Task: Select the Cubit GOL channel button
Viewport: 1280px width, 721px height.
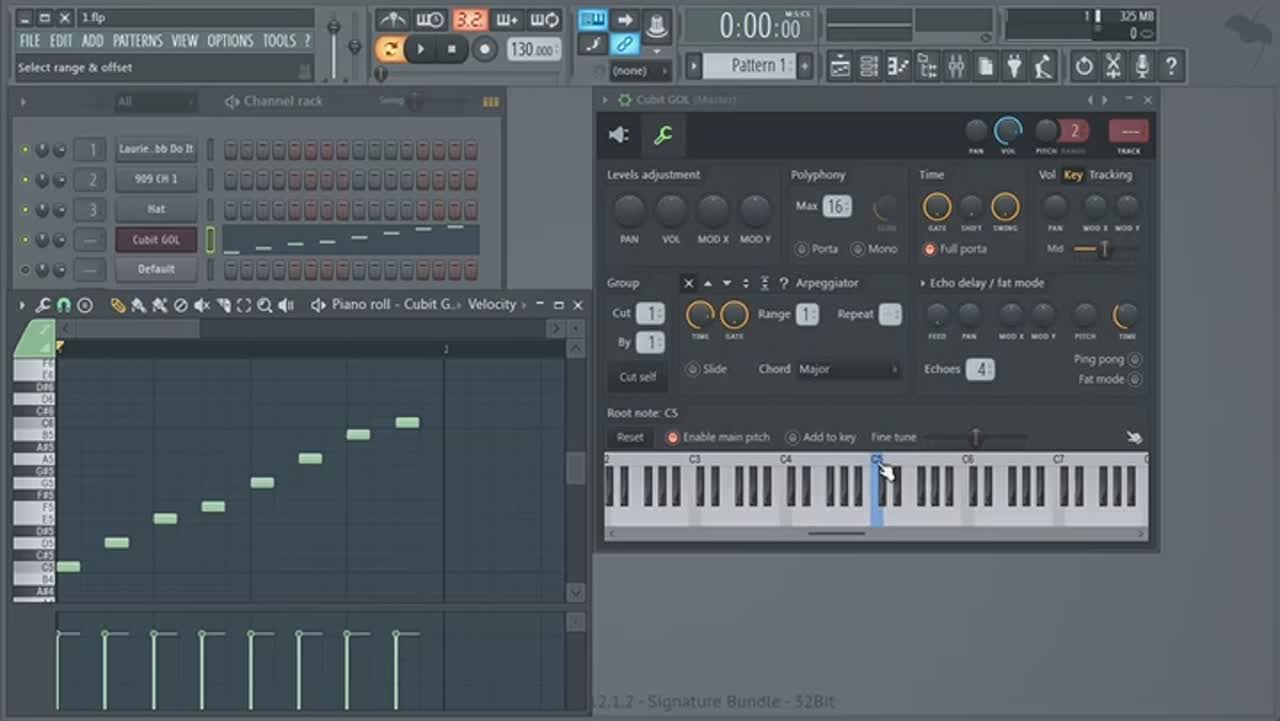Action: click(x=156, y=240)
